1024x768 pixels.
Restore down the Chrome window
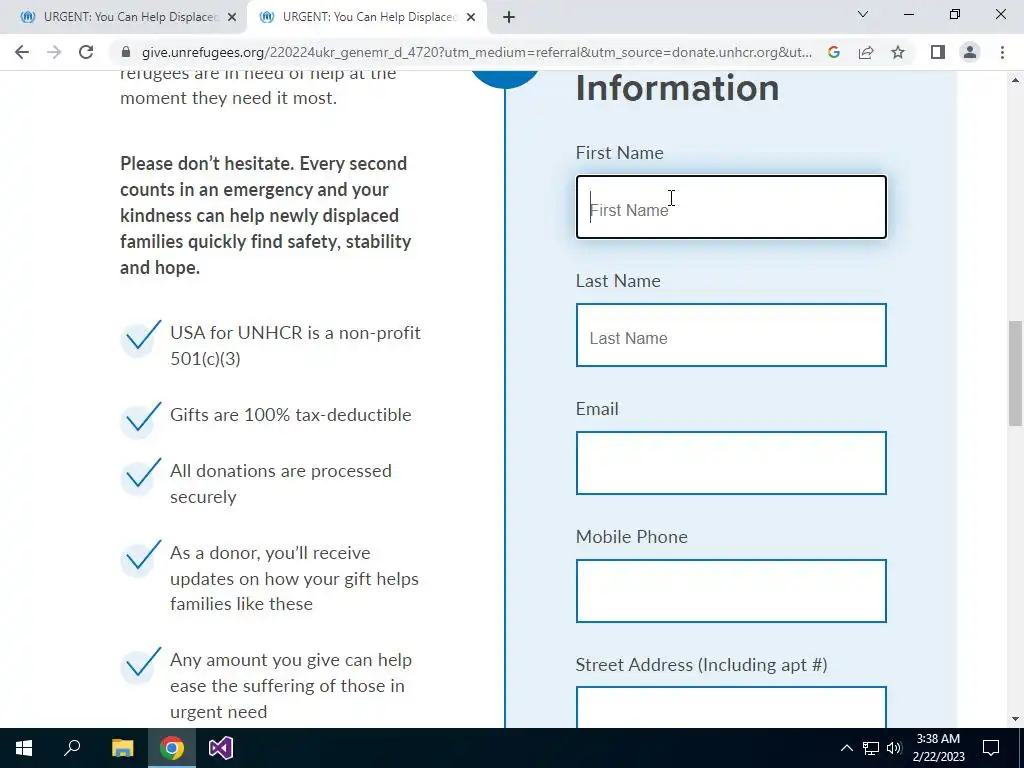(955, 14)
